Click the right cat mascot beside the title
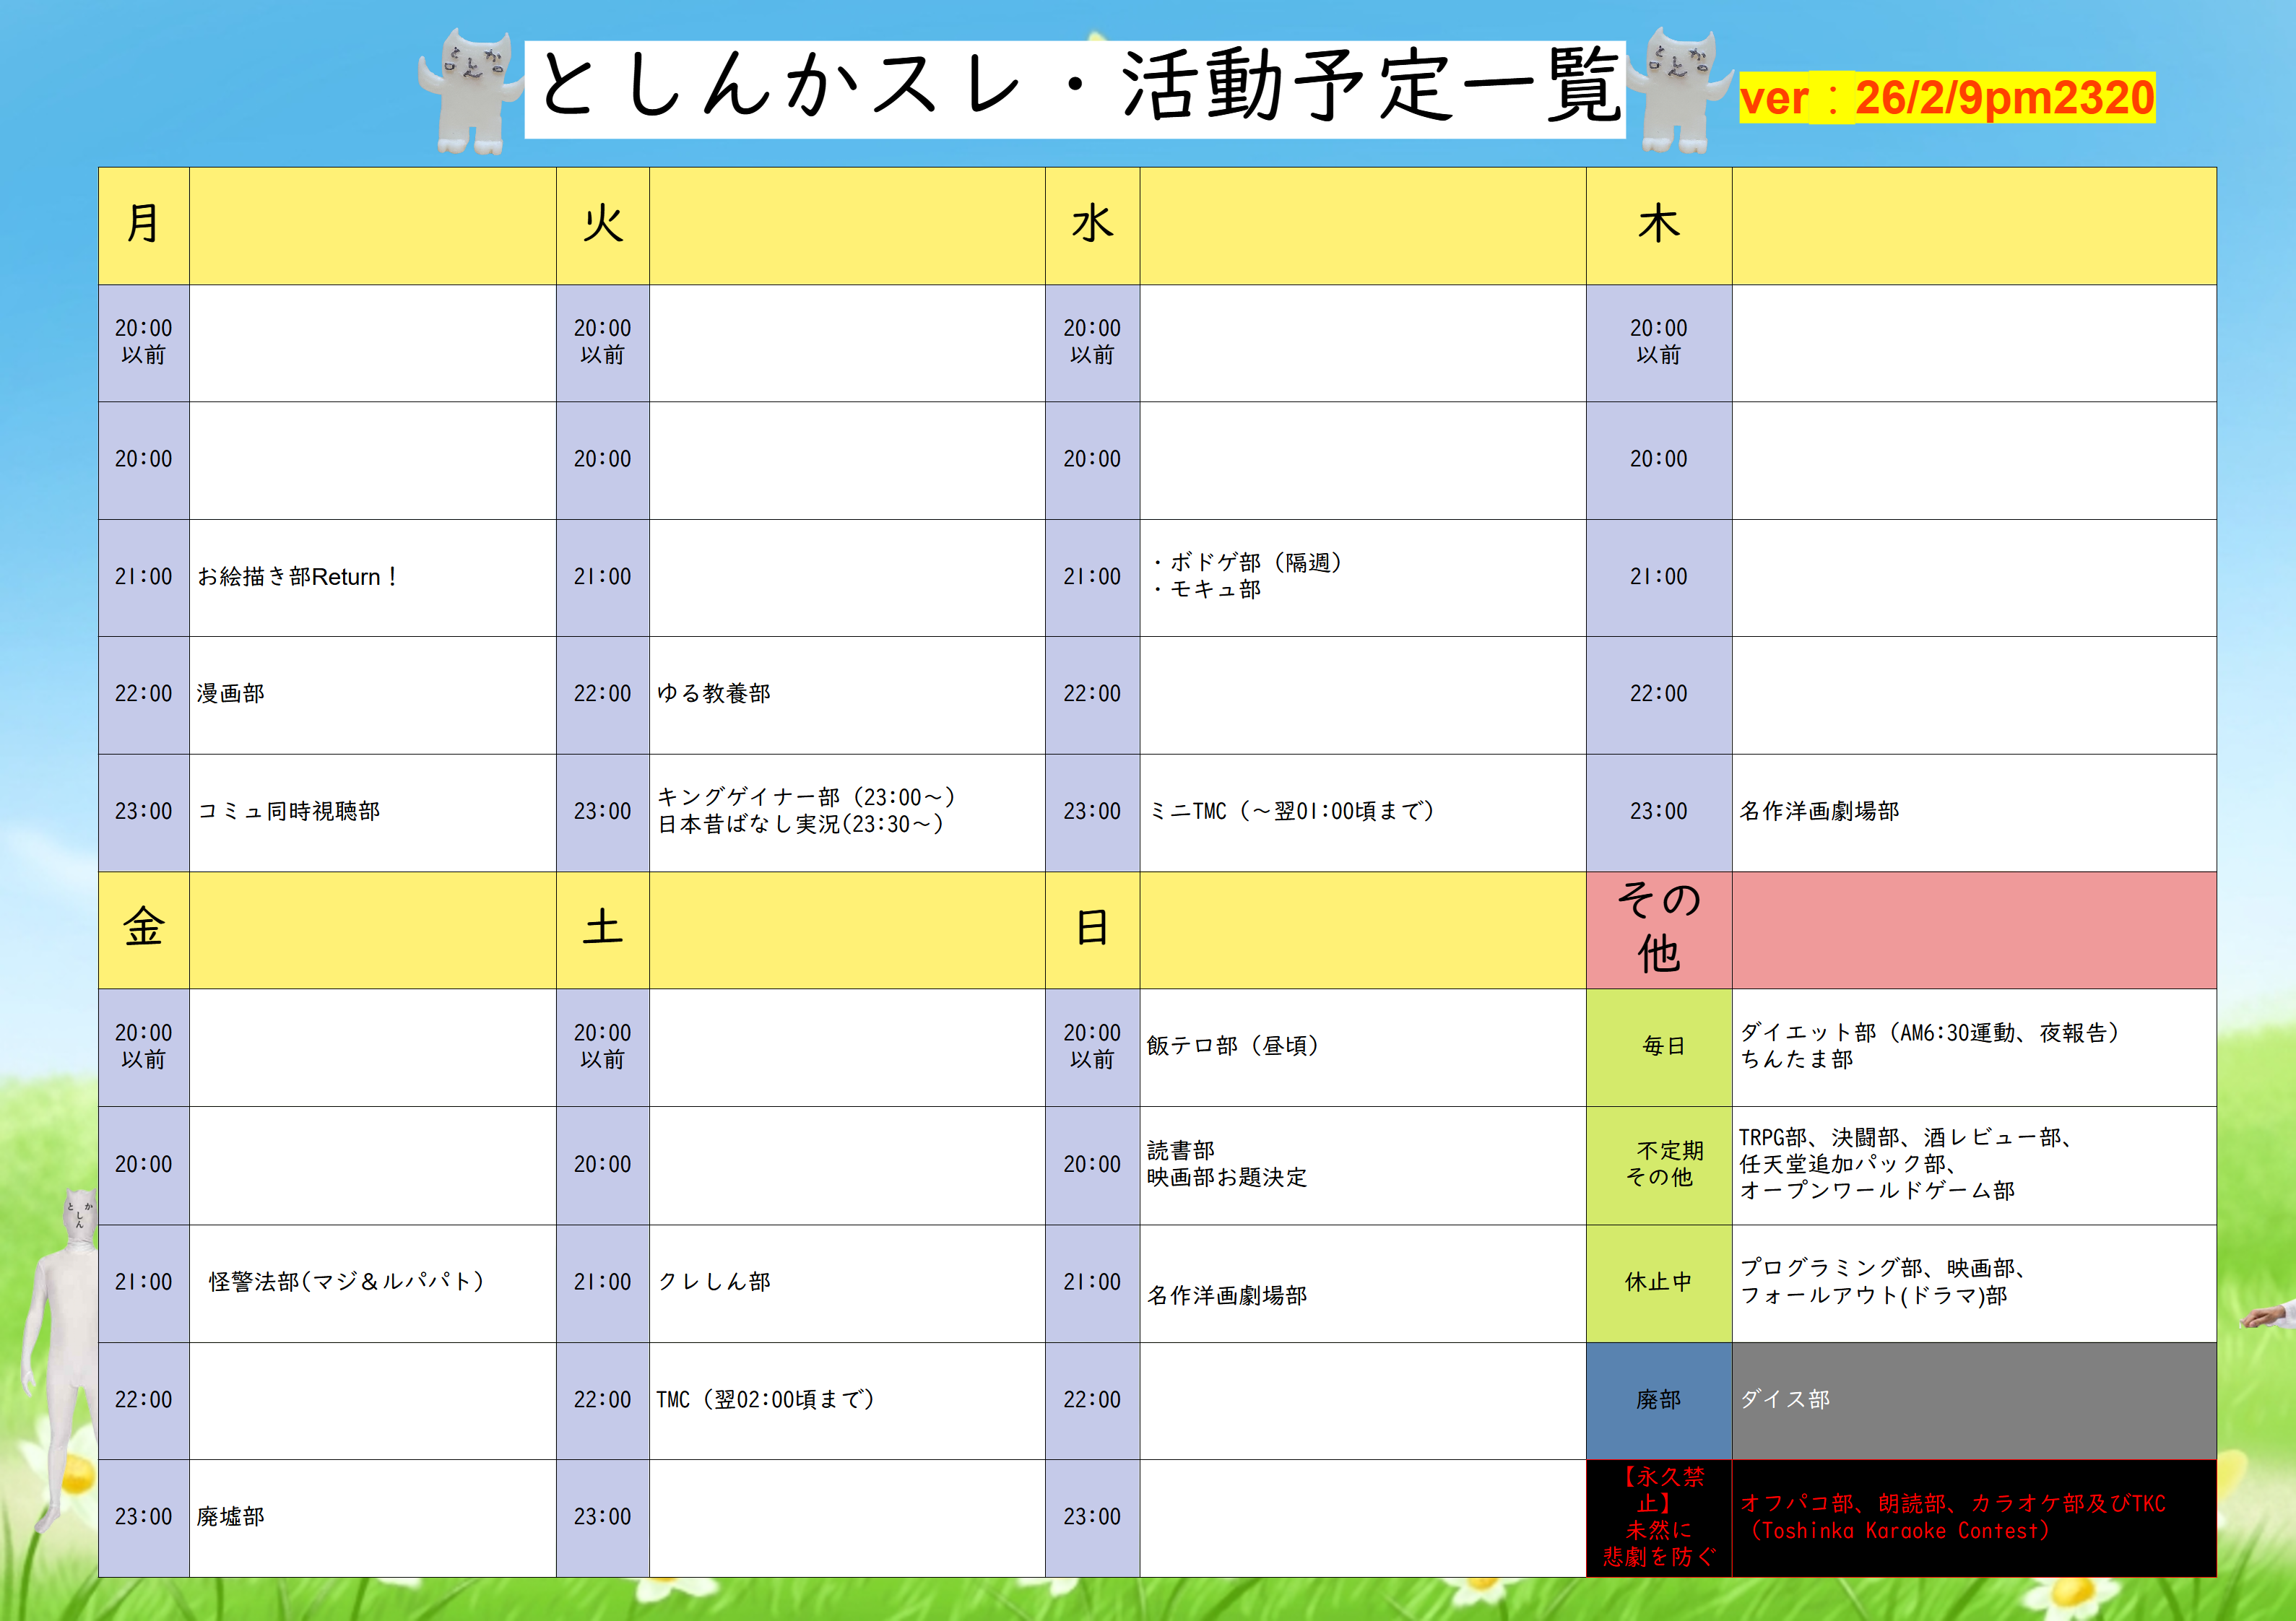The height and width of the screenshot is (1621, 2296). (x=1680, y=90)
